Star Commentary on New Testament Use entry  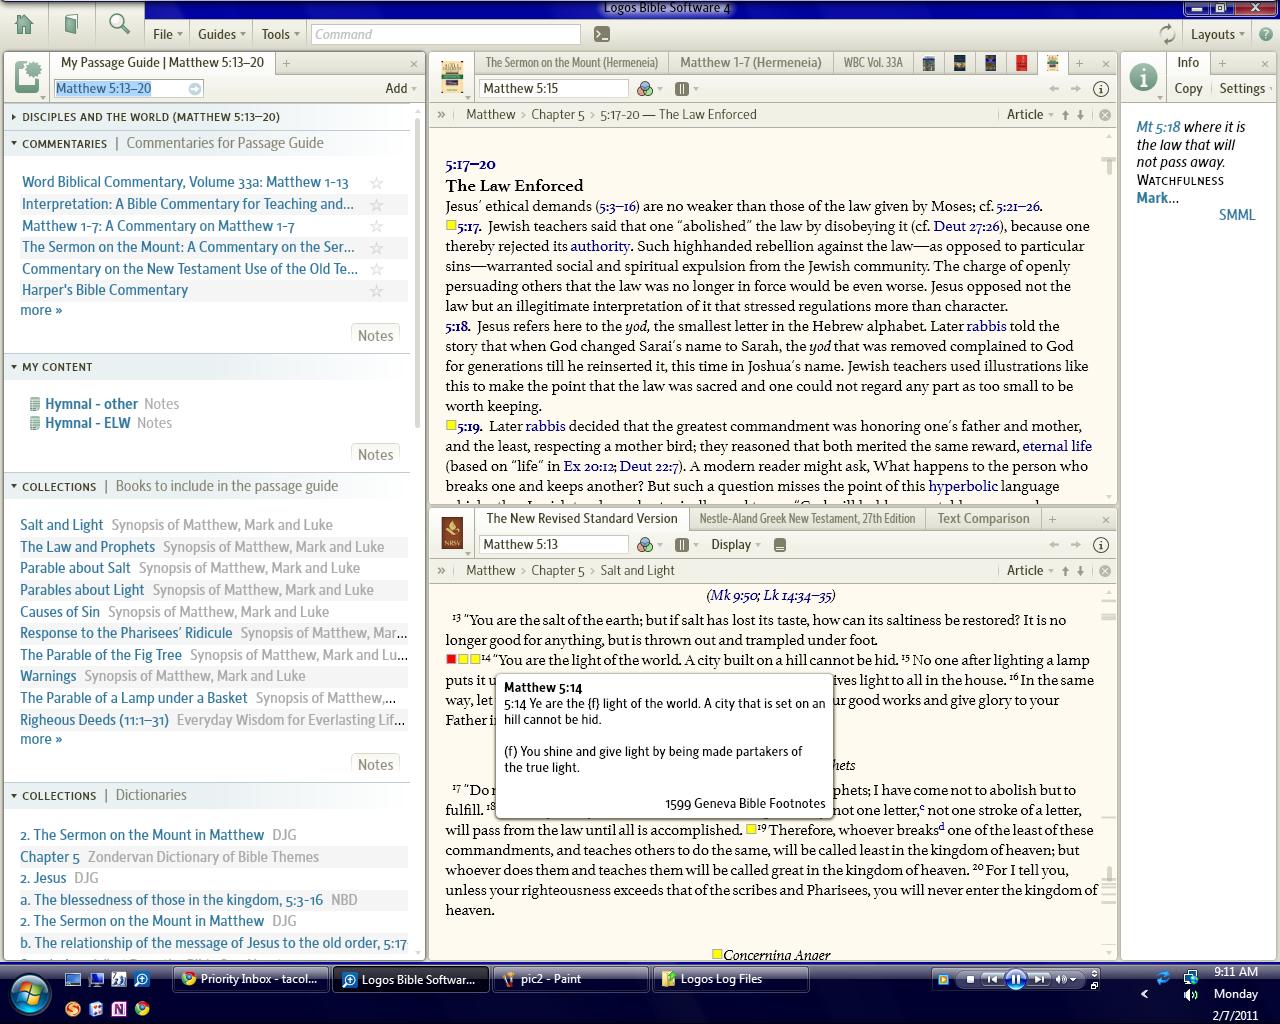pos(376,269)
